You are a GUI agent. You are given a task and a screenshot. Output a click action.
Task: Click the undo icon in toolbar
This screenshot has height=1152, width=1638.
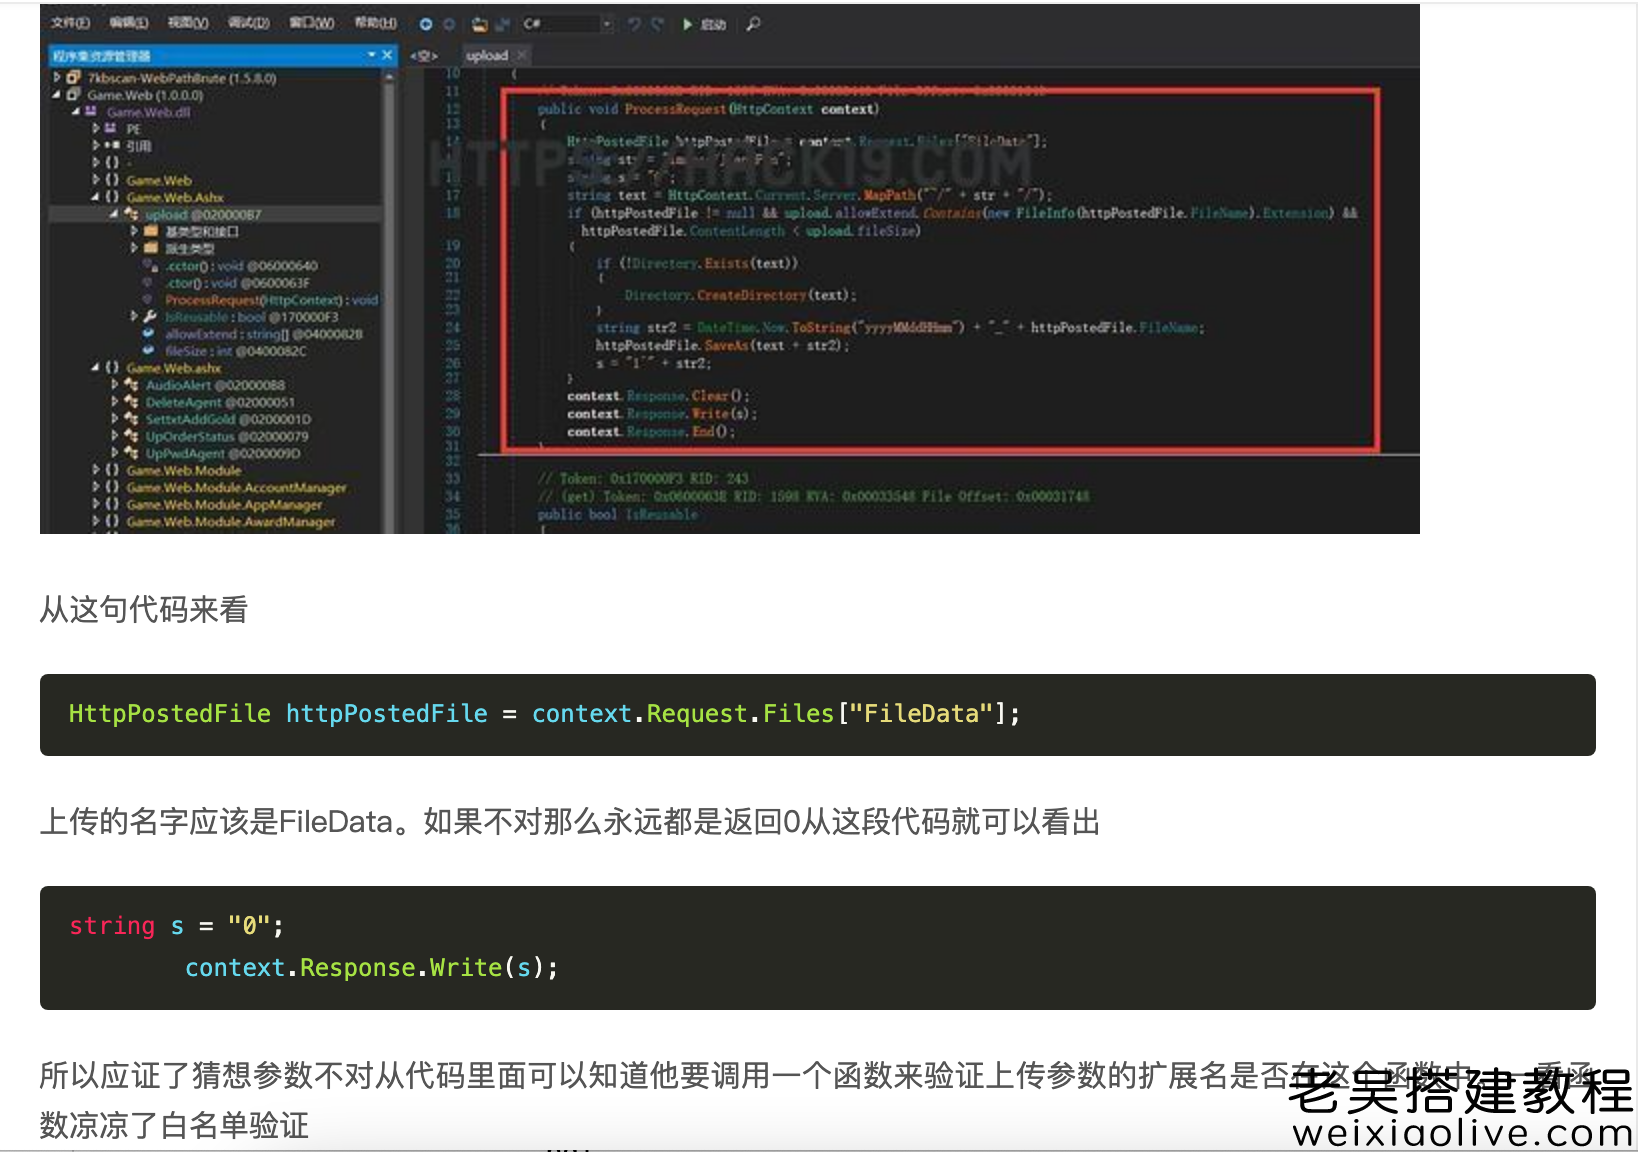(x=635, y=24)
